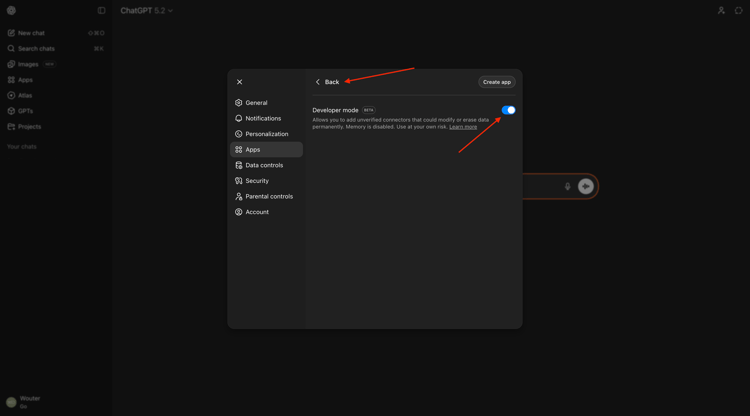Go back using the Back button

pyautogui.click(x=327, y=82)
